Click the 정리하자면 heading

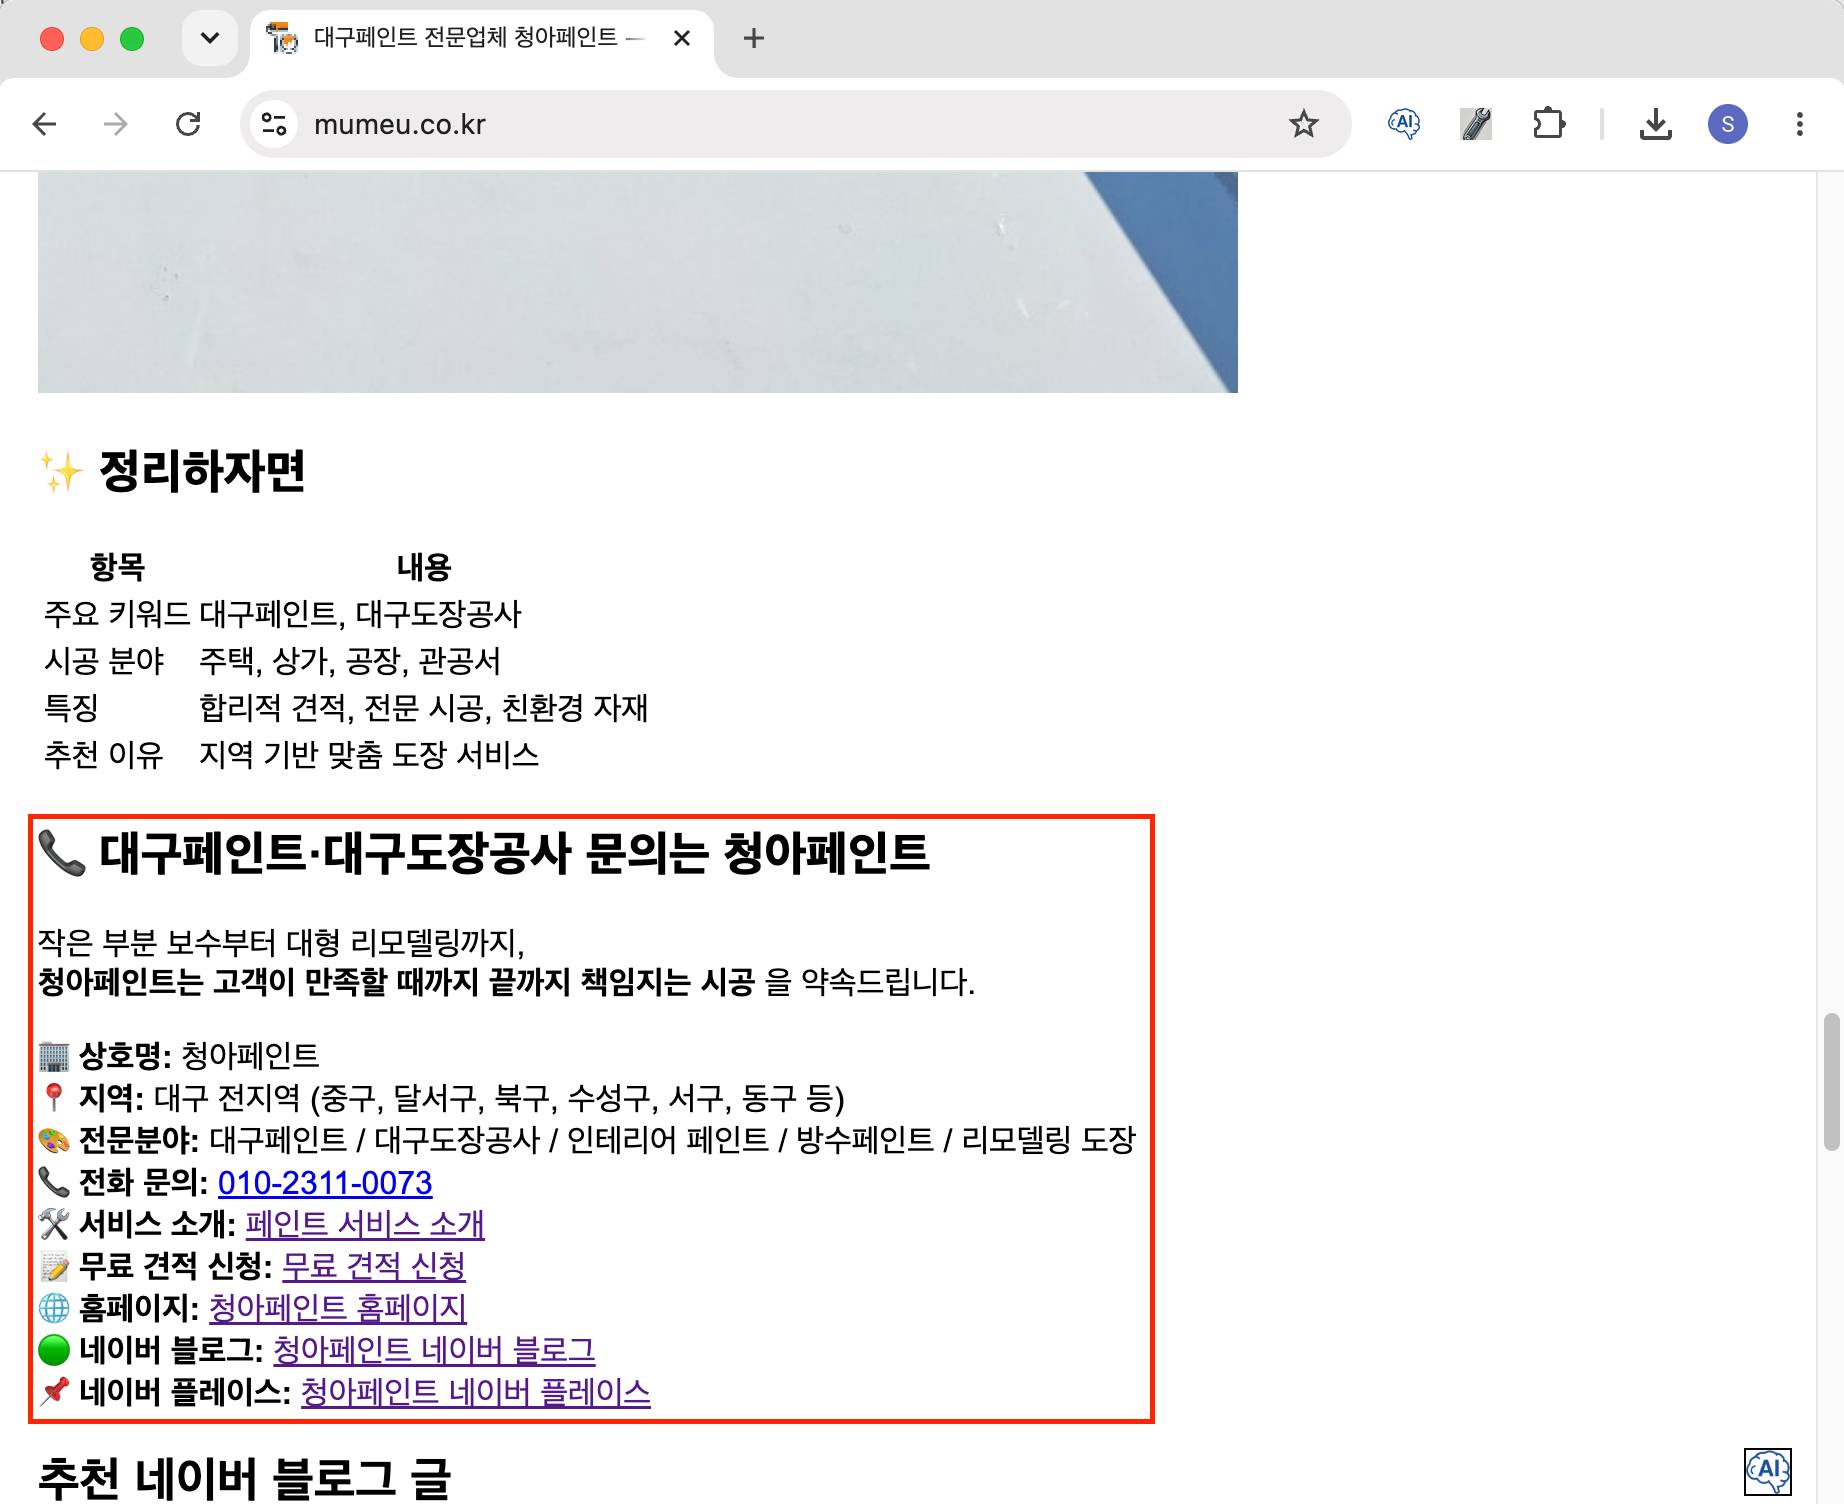(x=172, y=470)
